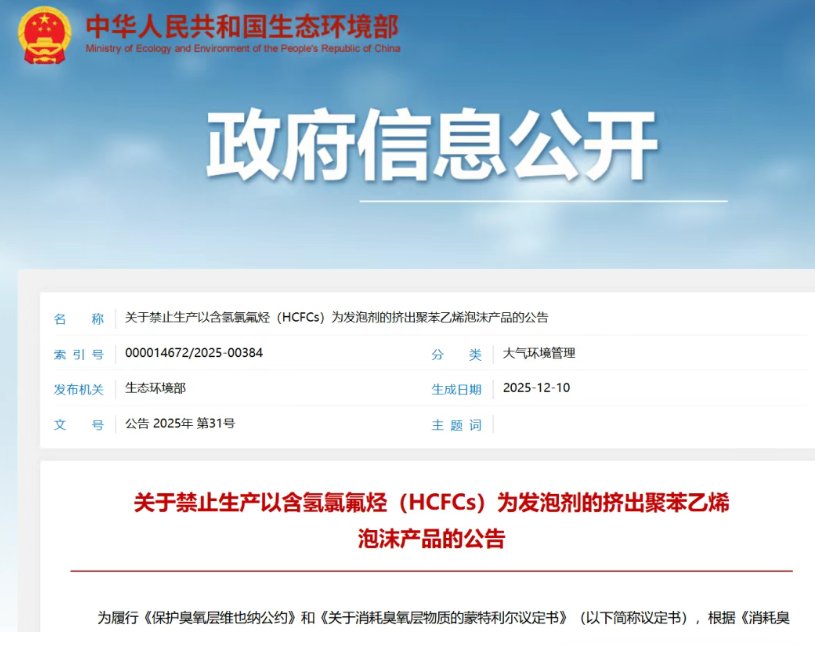Screen dimensions: 815x645
Task: Click the 大气环境管理 category value
Action: [x=539, y=353]
